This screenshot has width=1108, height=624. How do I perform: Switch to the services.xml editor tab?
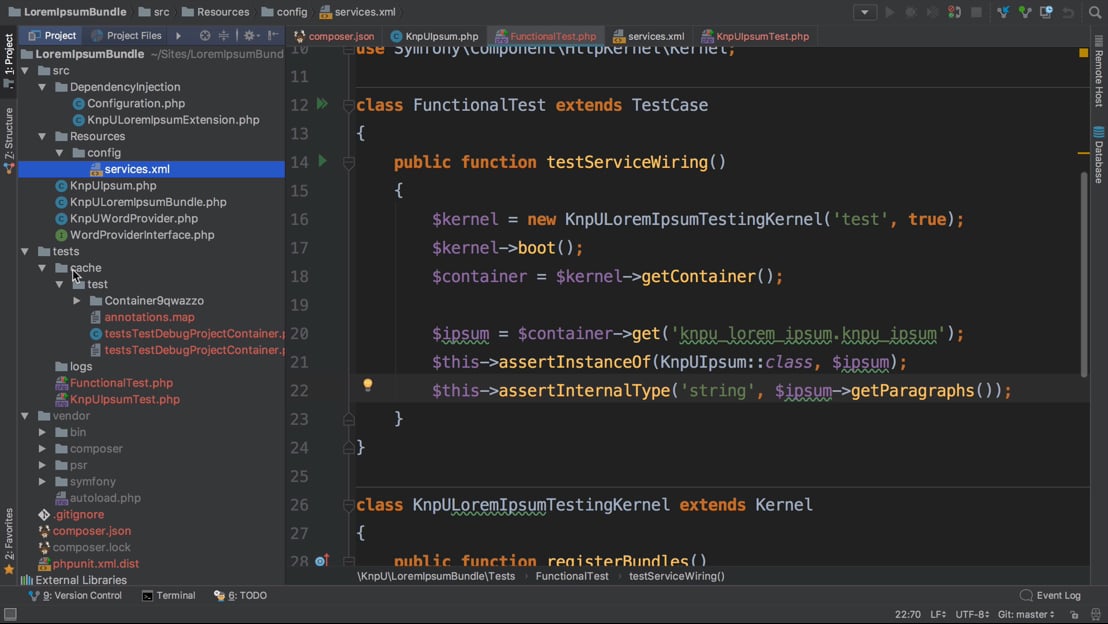(649, 36)
